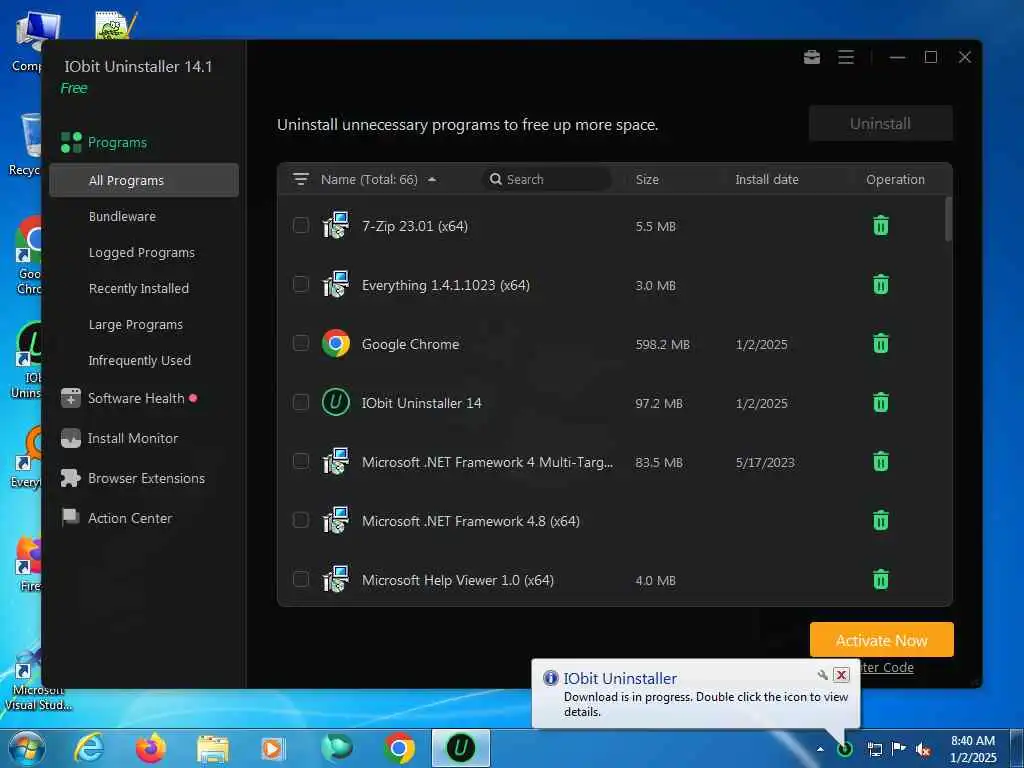
Task: Go to Logged Programs
Action: click(142, 253)
